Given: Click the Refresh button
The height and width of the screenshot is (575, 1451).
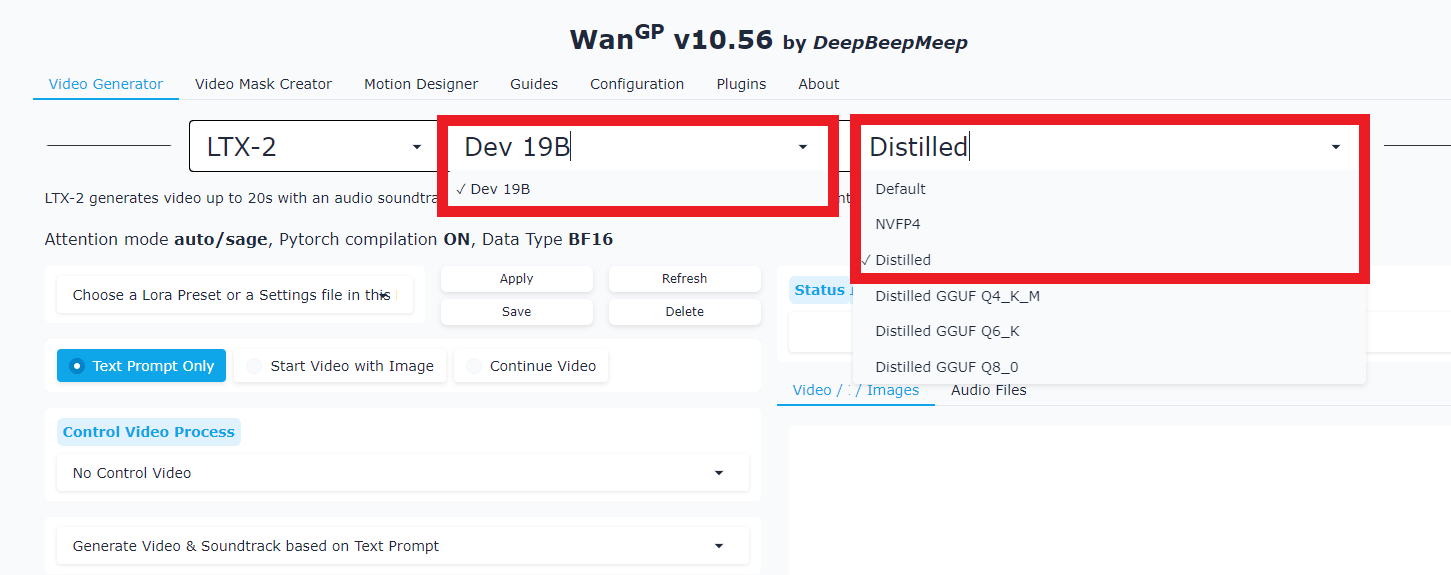Looking at the screenshot, I should point(684,279).
